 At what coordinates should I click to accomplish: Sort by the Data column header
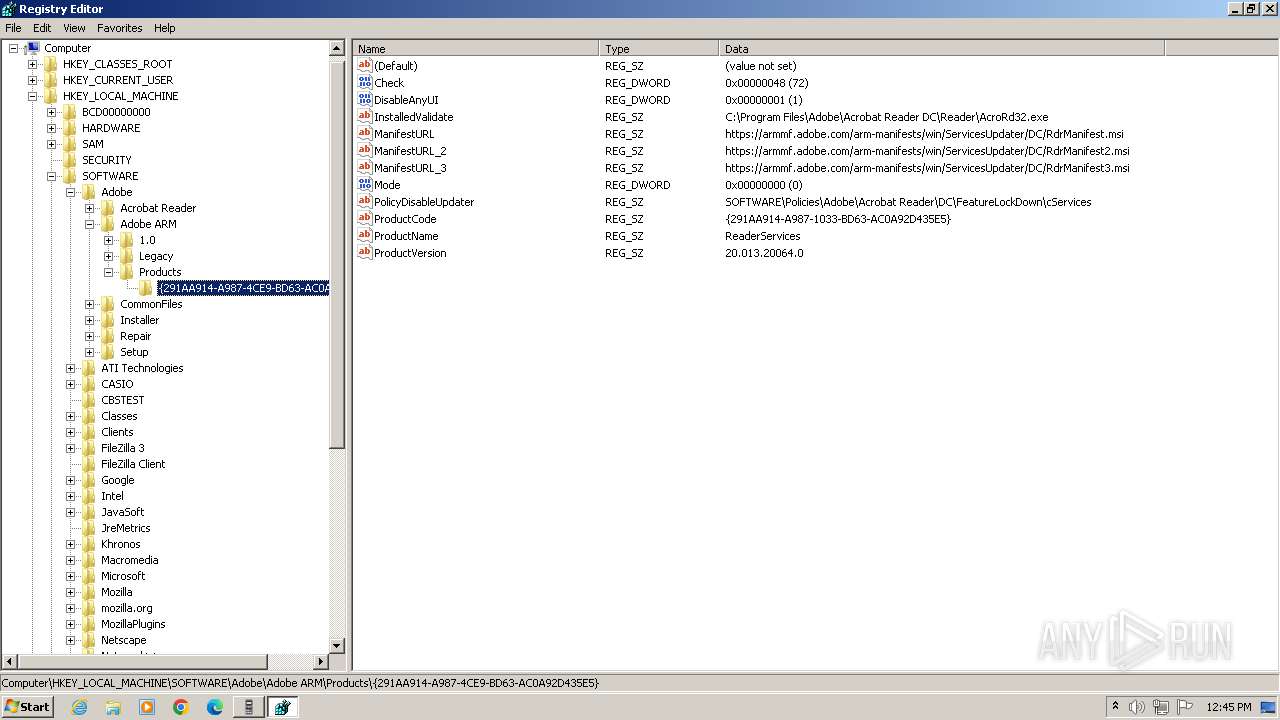point(942,48)
